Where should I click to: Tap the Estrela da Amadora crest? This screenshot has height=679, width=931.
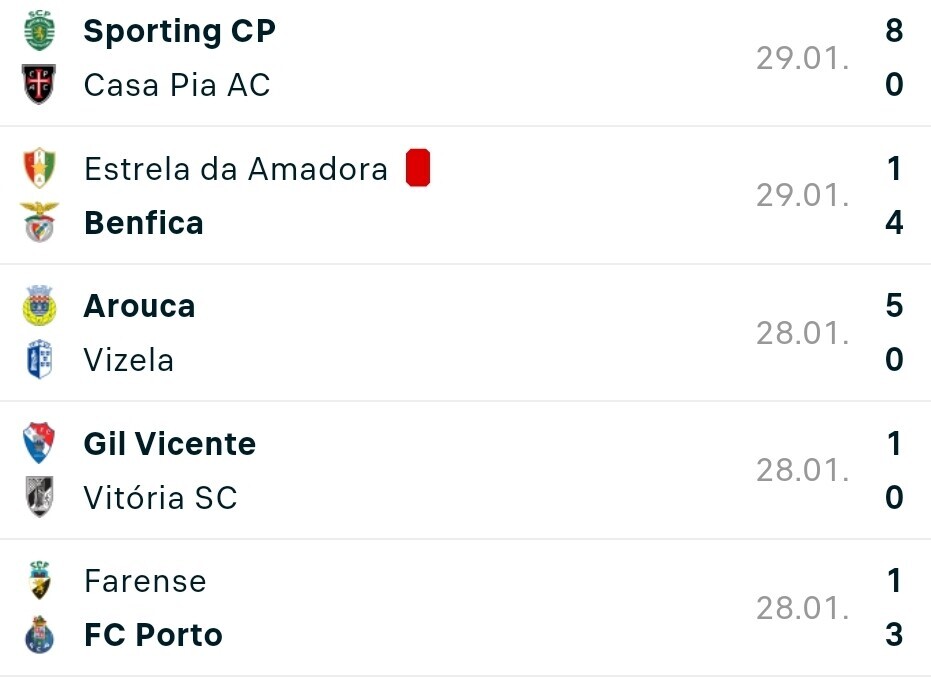click(39, 169)
